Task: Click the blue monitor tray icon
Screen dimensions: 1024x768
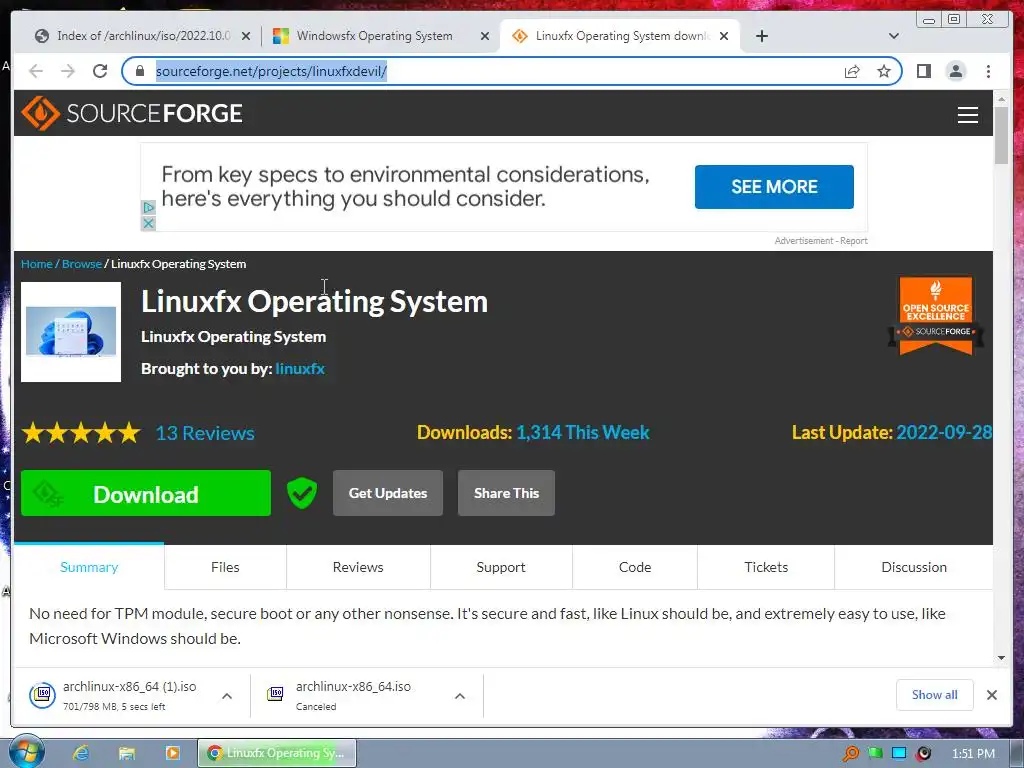Action: pos(899,754)
